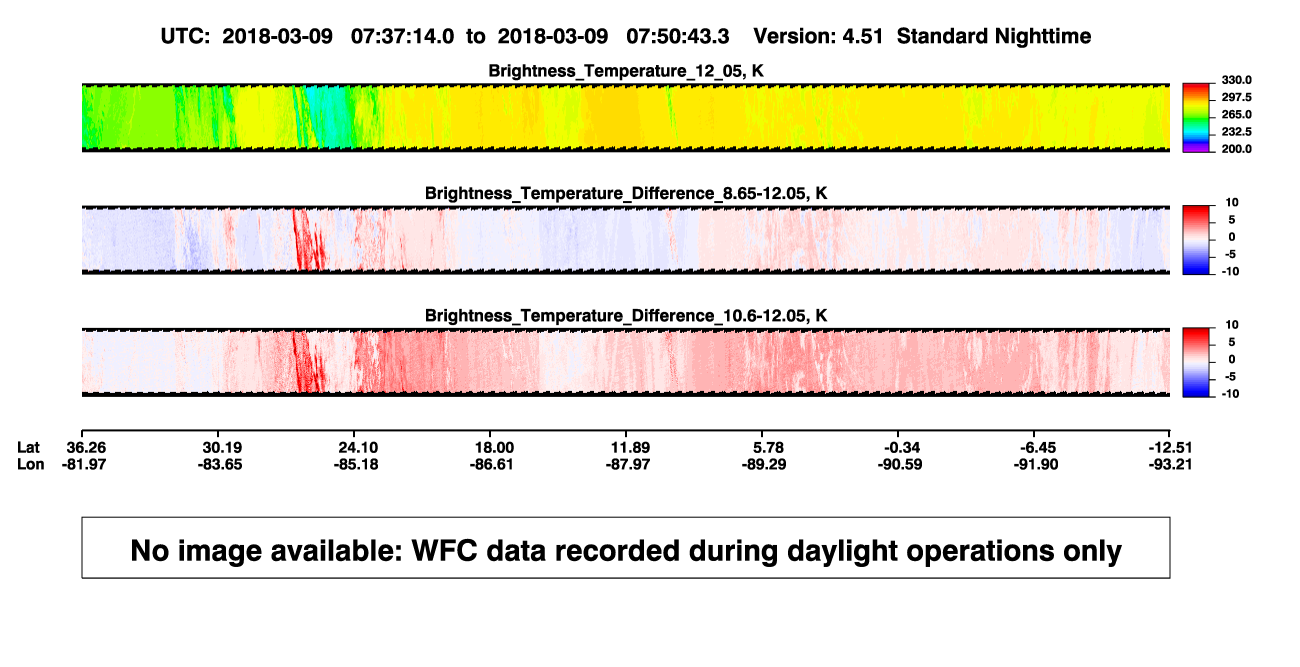Click value -10 on the 10.6-12.05 colorbar

(1229, 394)
